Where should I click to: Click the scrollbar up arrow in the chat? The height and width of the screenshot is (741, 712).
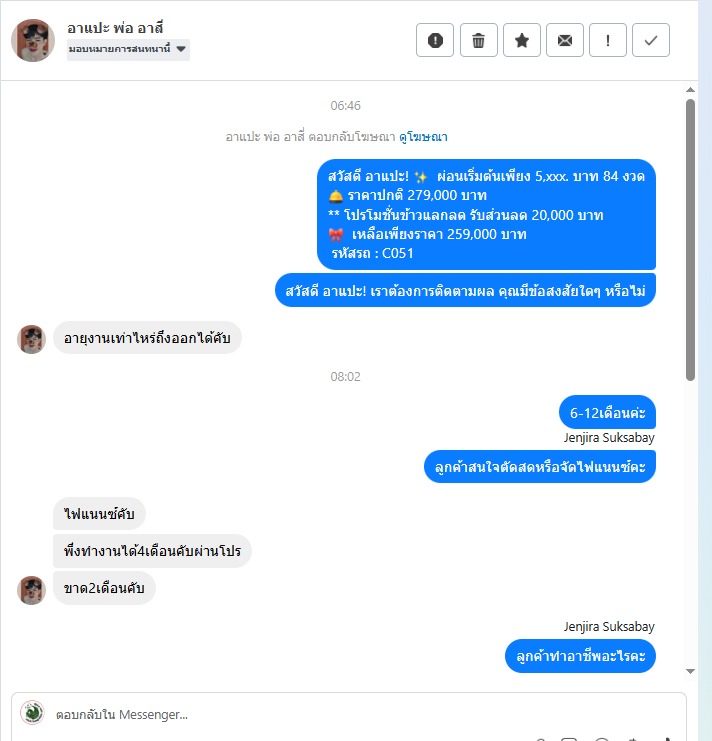click(690, 90)
